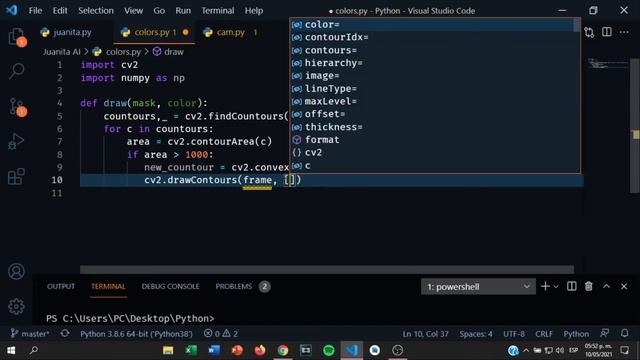
Task: Split the terminal panel
Action: pos(571,287)
